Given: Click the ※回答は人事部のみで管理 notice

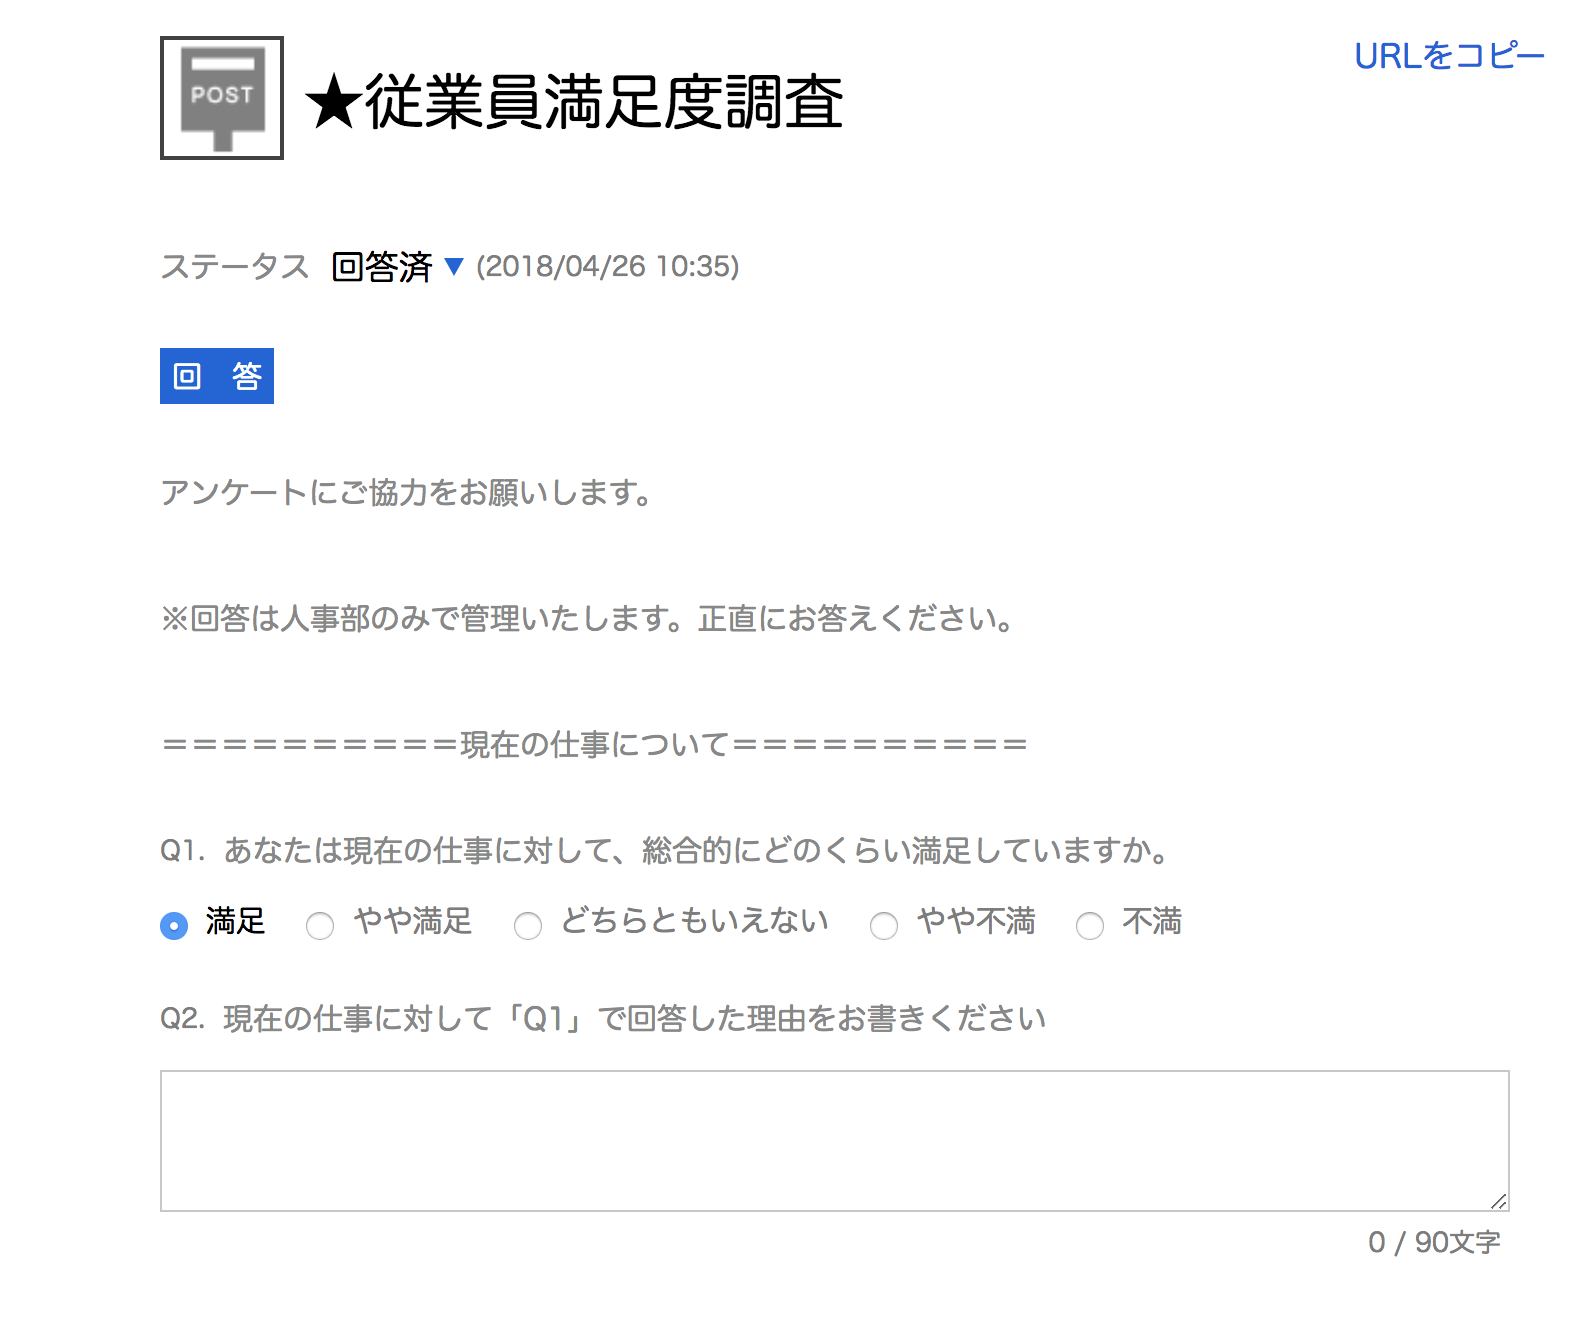Looking at the screenshot, I should (x=588, y=619).
